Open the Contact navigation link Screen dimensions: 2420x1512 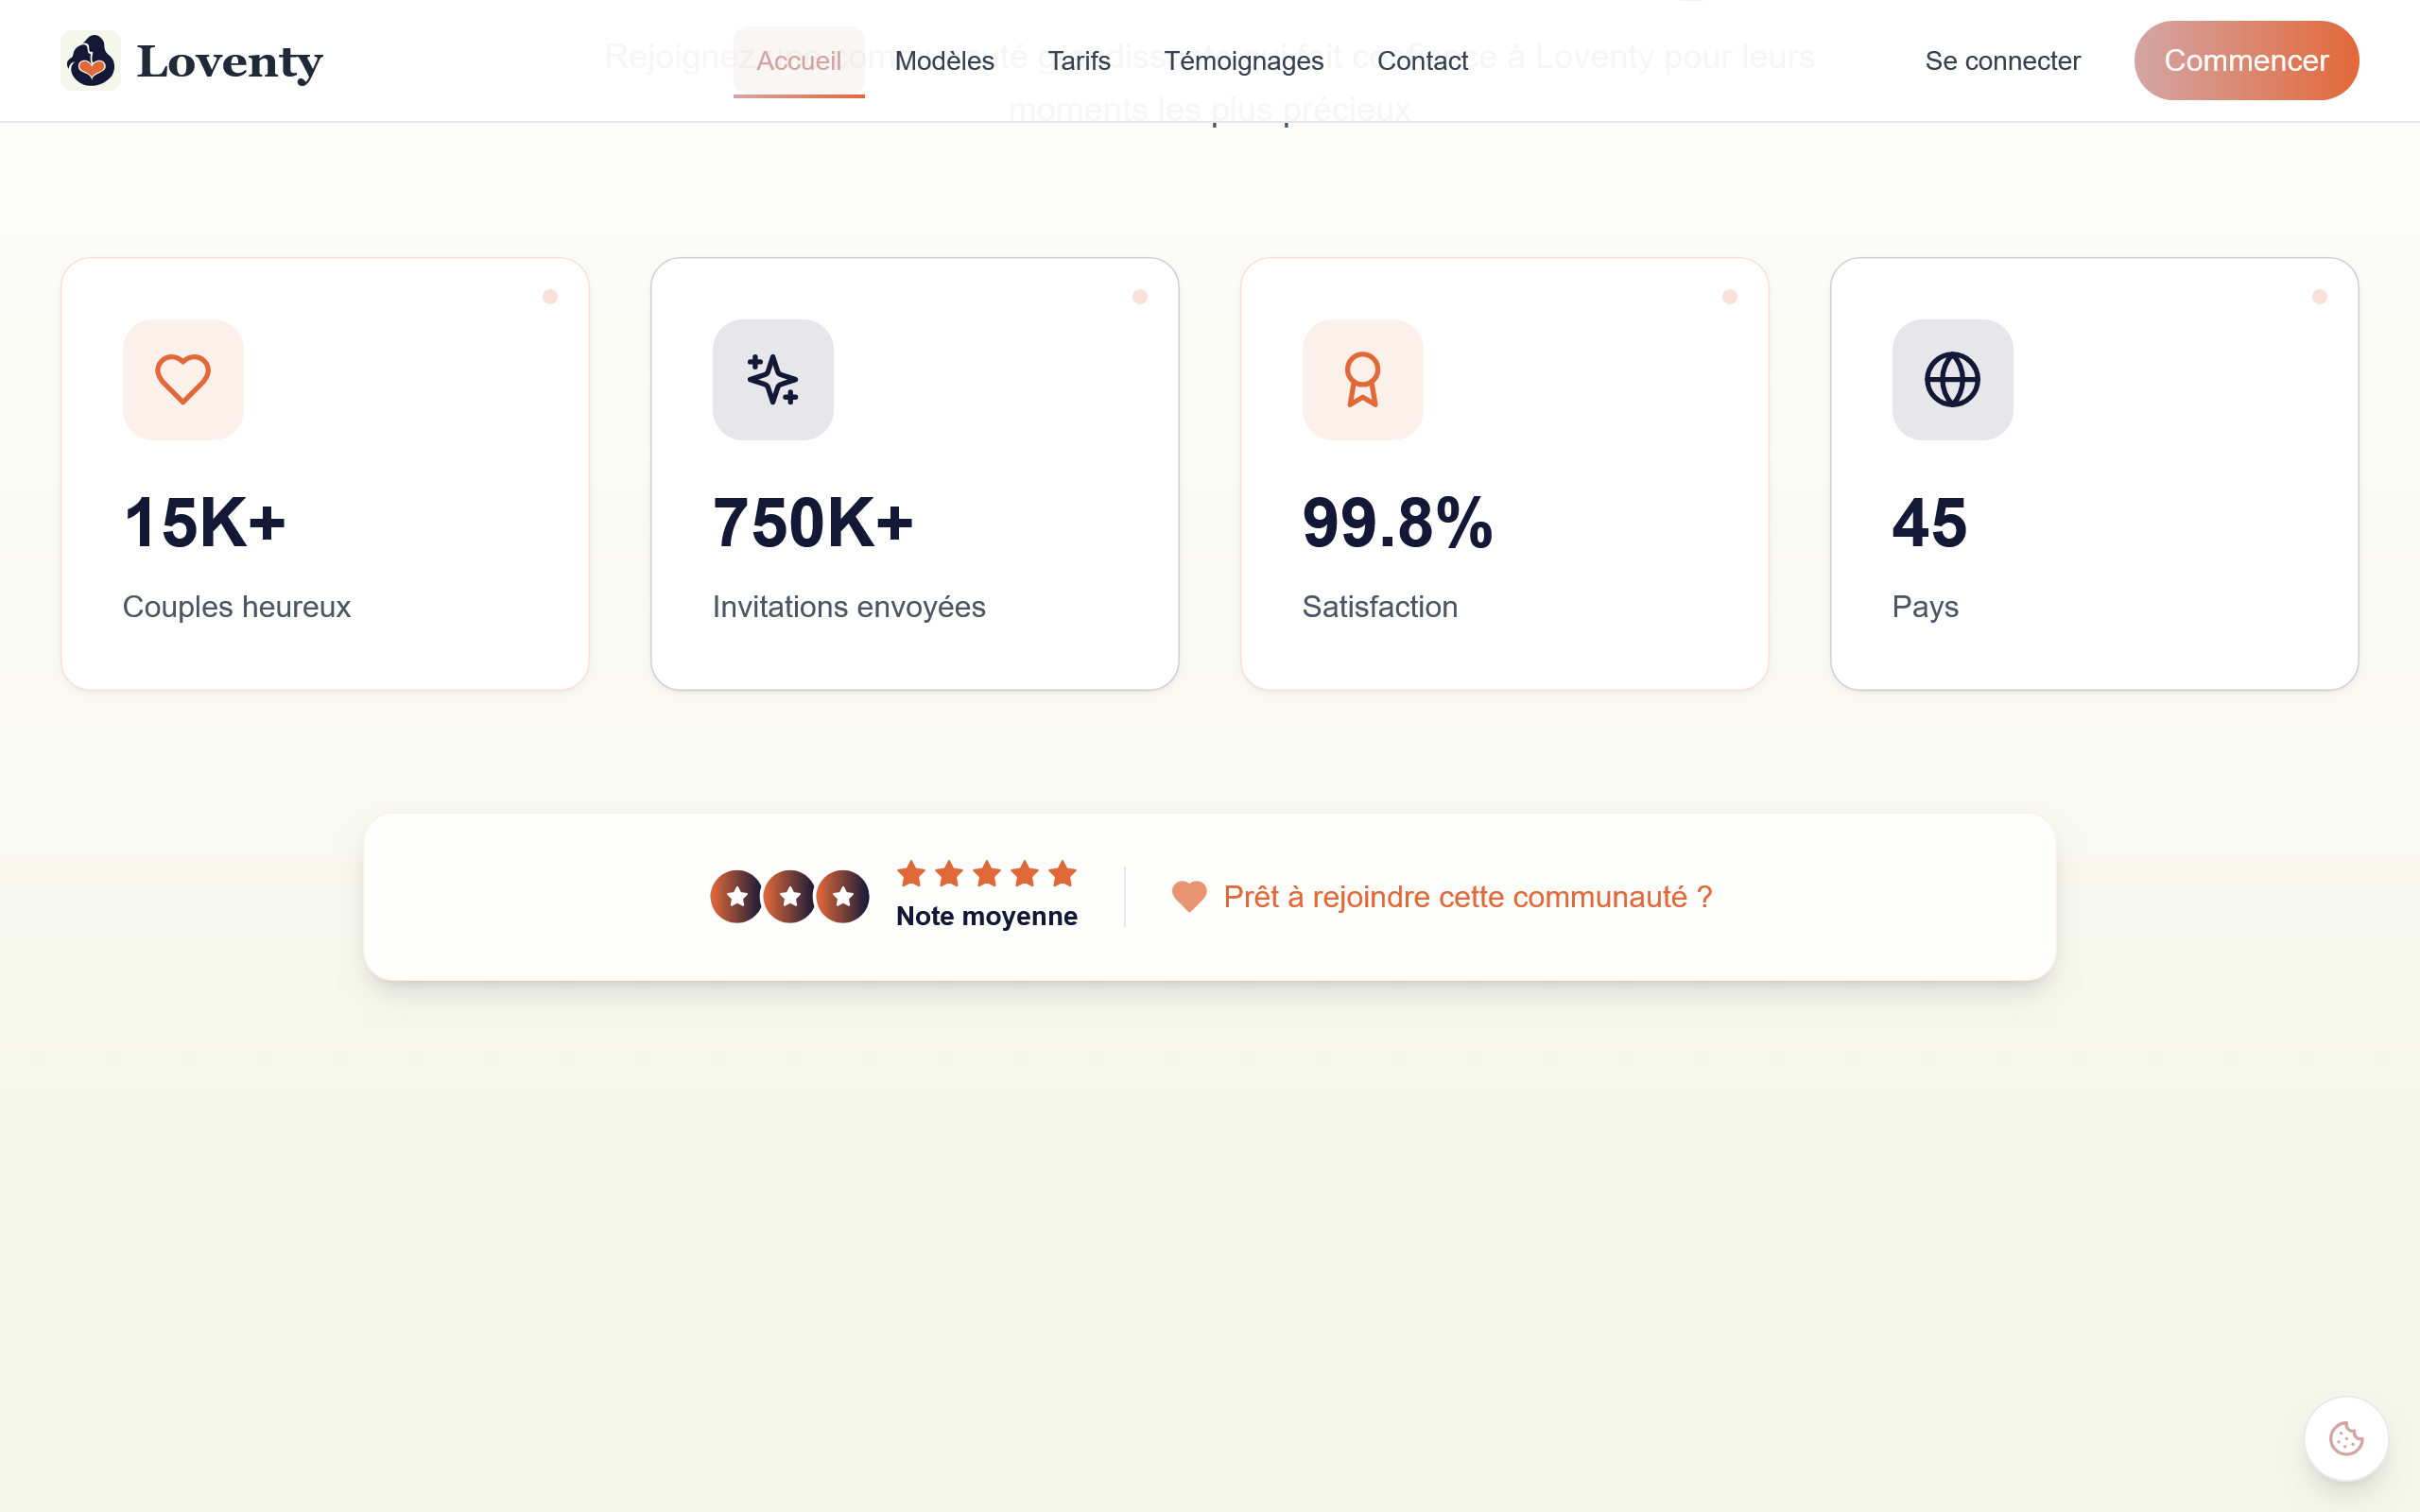(1422, 61)
